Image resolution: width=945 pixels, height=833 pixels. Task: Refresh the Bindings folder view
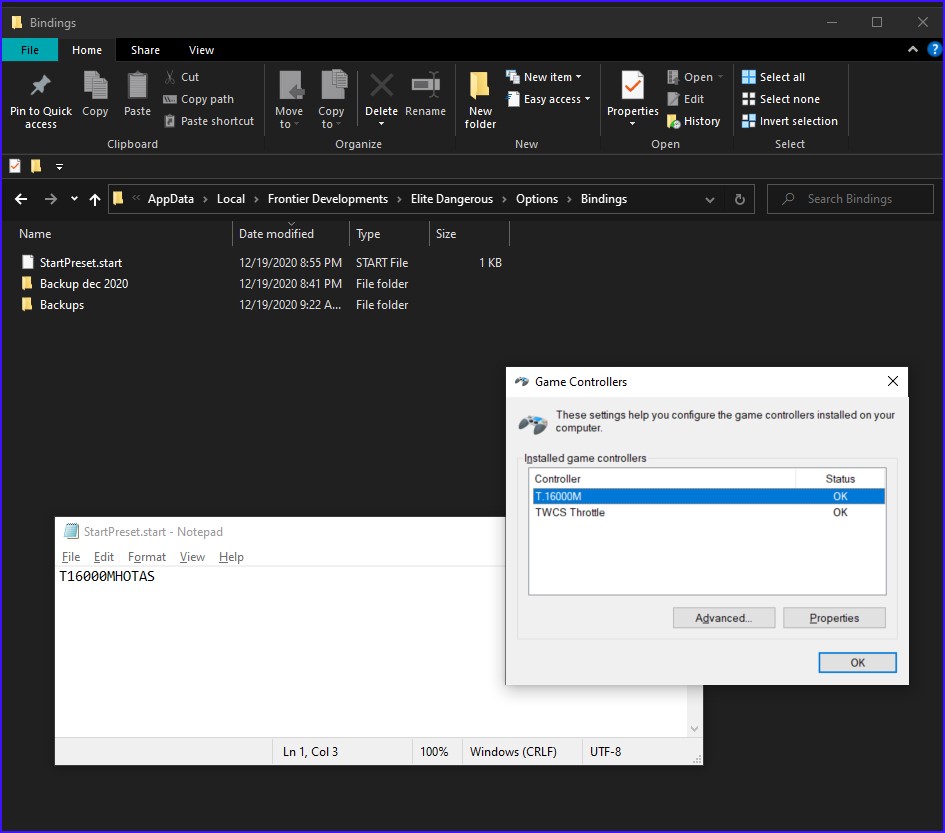(739, 199)
